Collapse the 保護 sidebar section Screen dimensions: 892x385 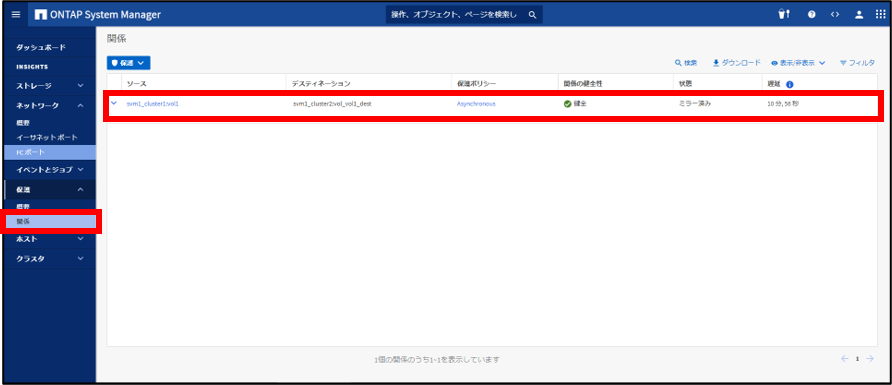49,189
